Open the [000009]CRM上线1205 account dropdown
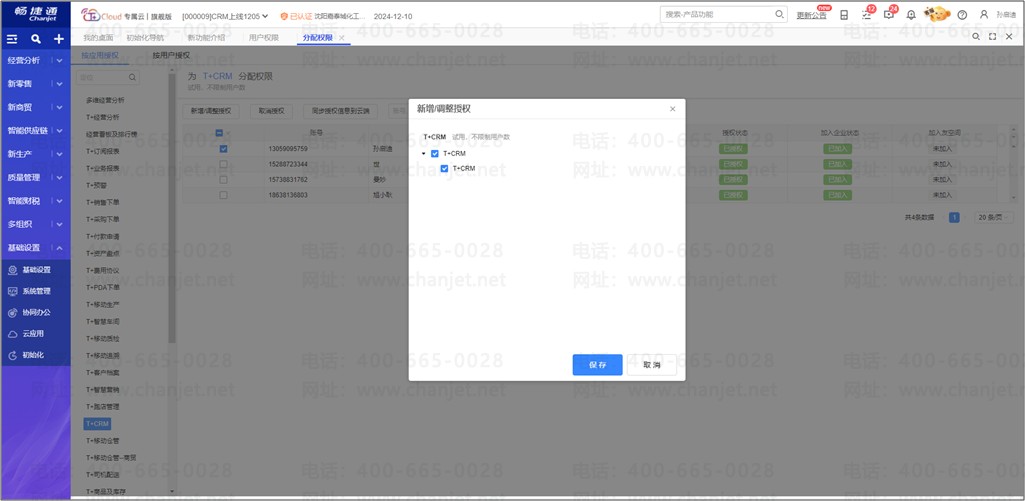 point(225,16)
